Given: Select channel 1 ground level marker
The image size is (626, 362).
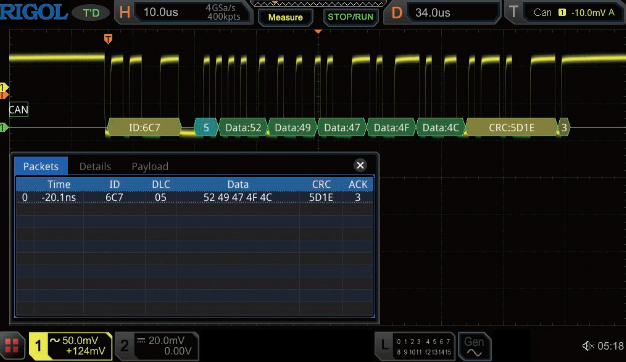Looking at the screenshot, I should coord(4,87).
